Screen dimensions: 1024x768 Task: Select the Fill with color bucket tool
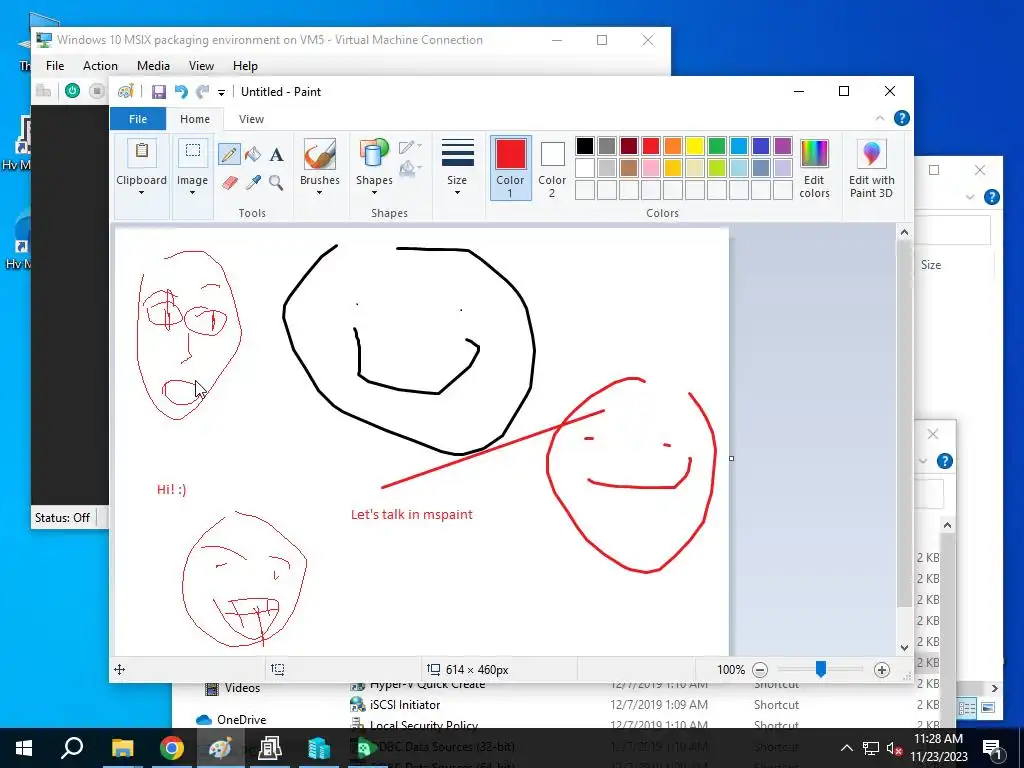point(253,155)
